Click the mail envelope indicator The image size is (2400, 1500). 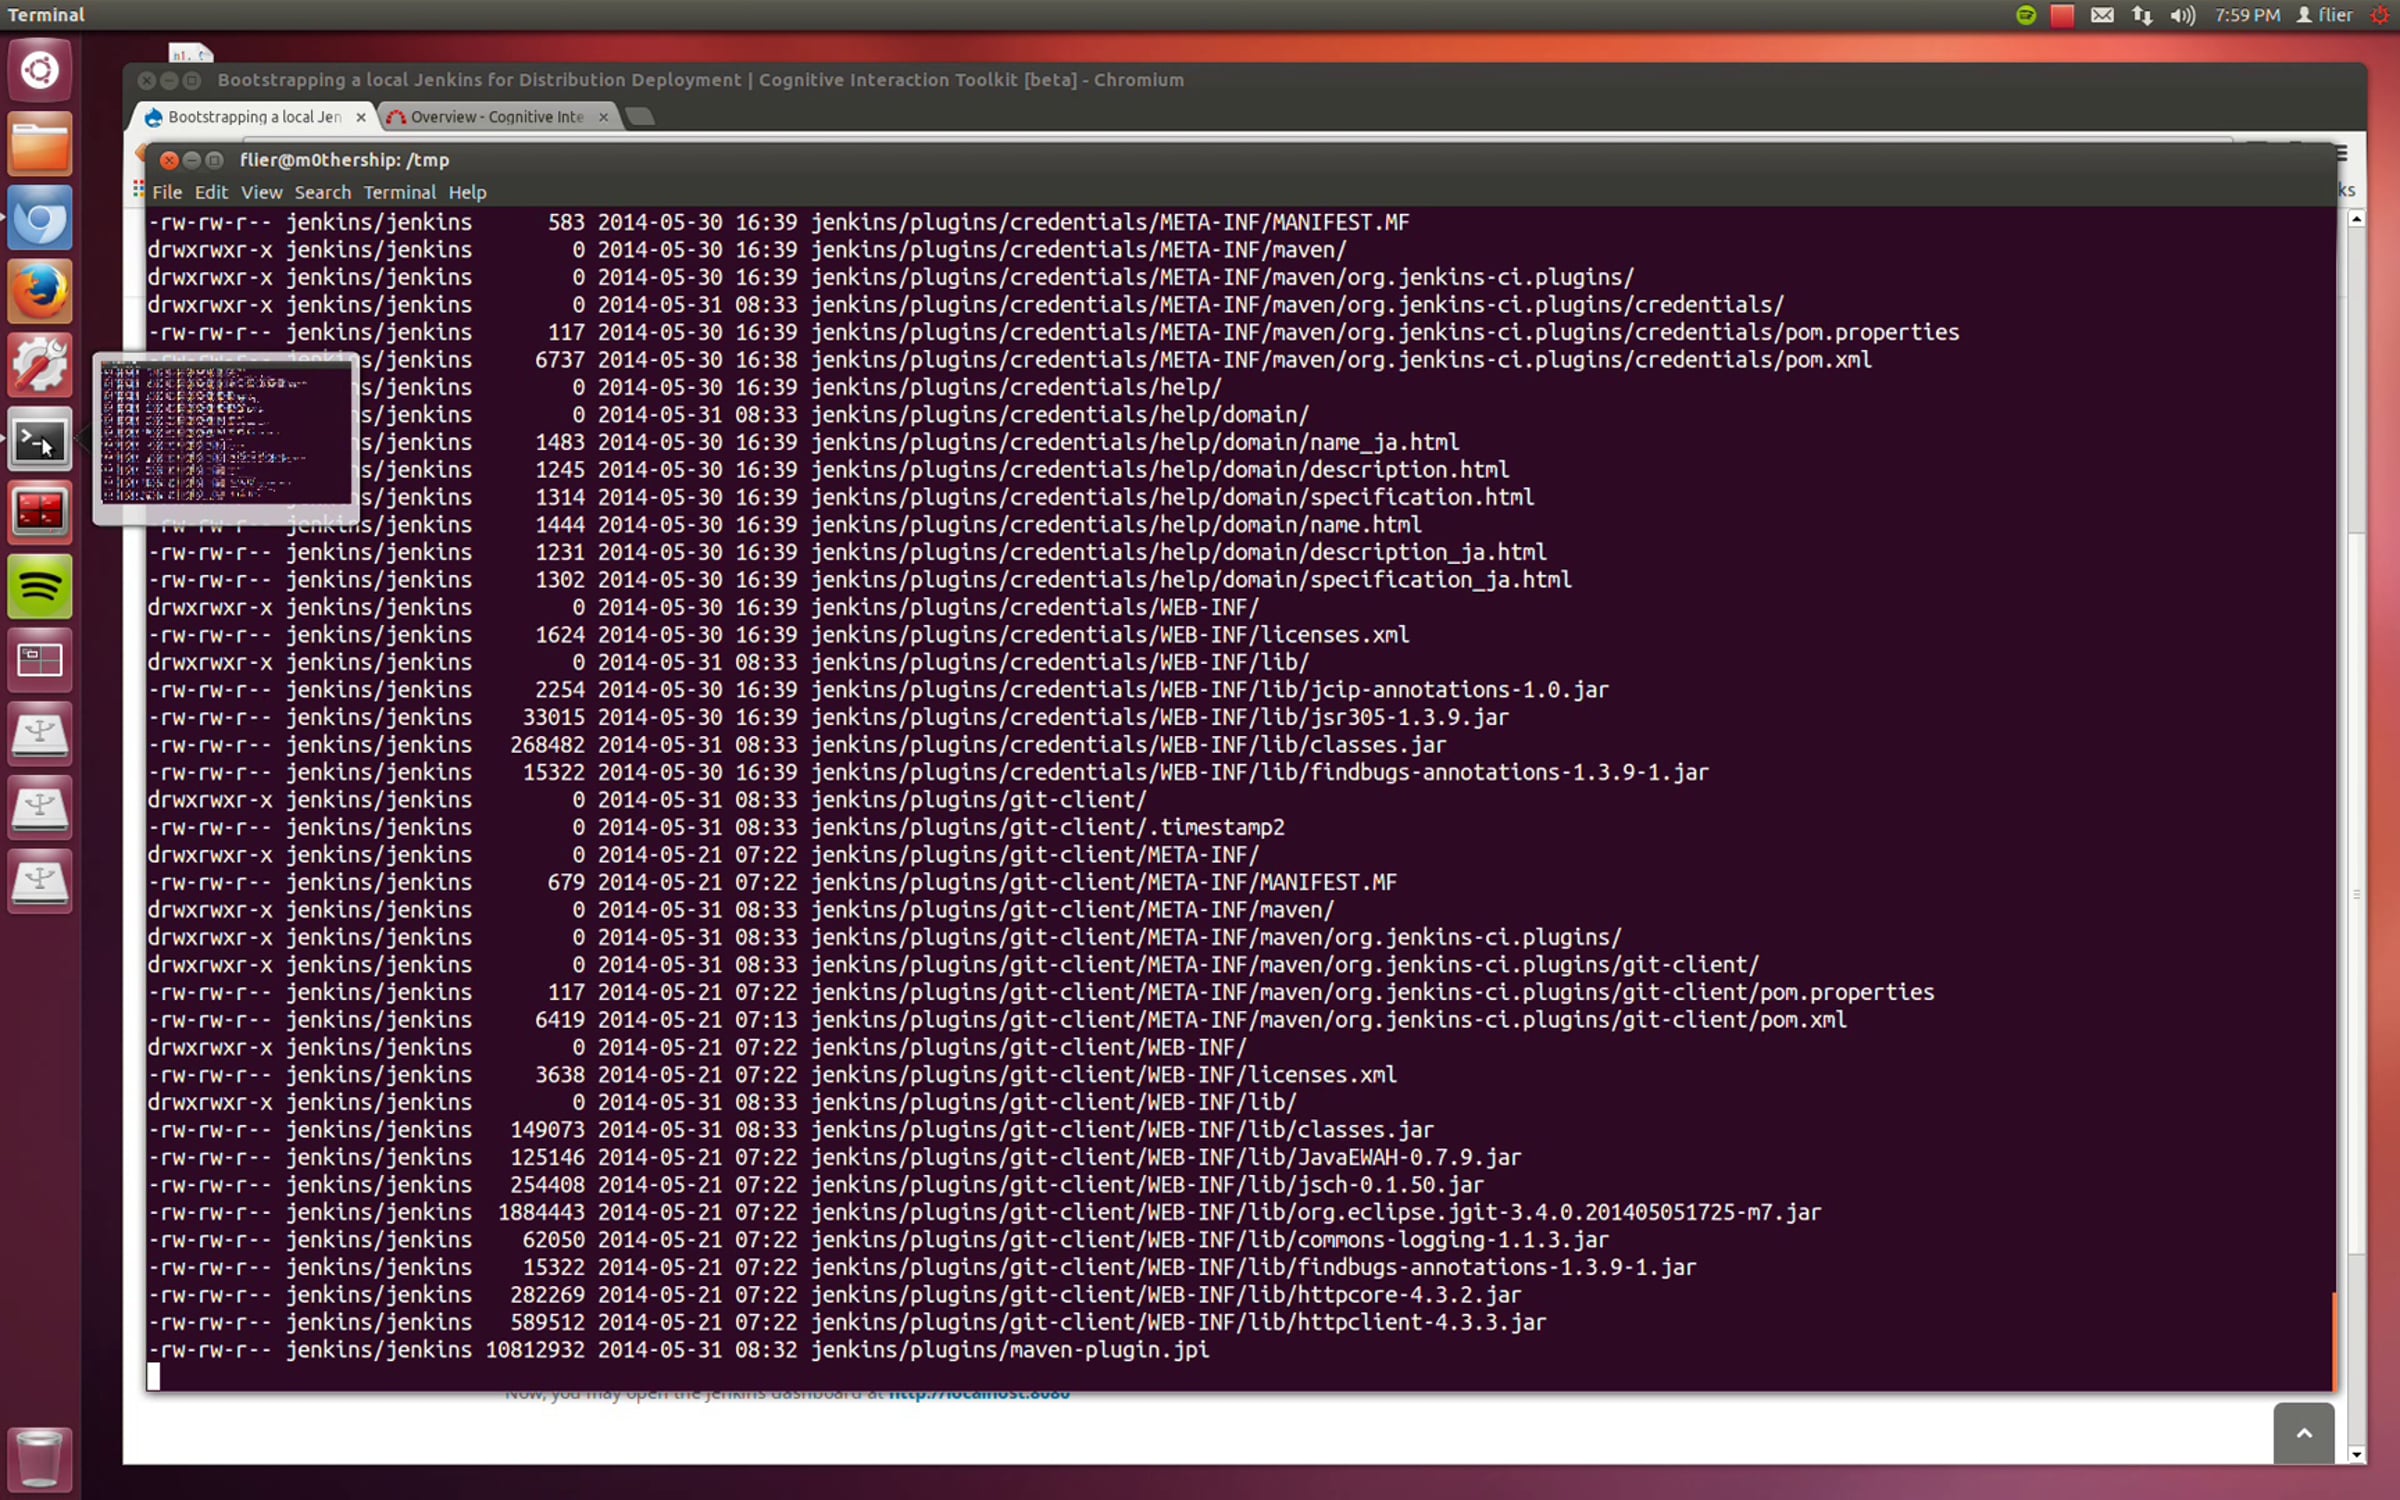(x=2102, y=15)
